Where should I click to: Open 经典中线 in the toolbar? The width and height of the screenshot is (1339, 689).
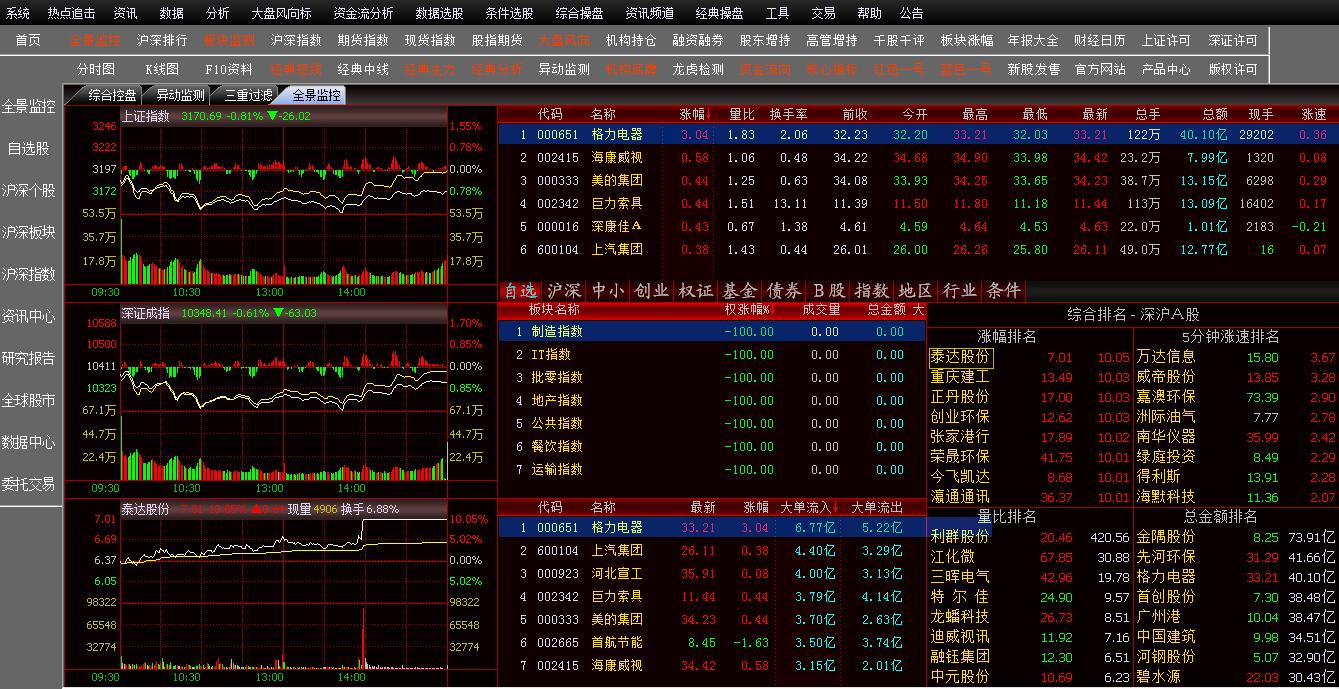pyautogui.click(x=363, y=69)
